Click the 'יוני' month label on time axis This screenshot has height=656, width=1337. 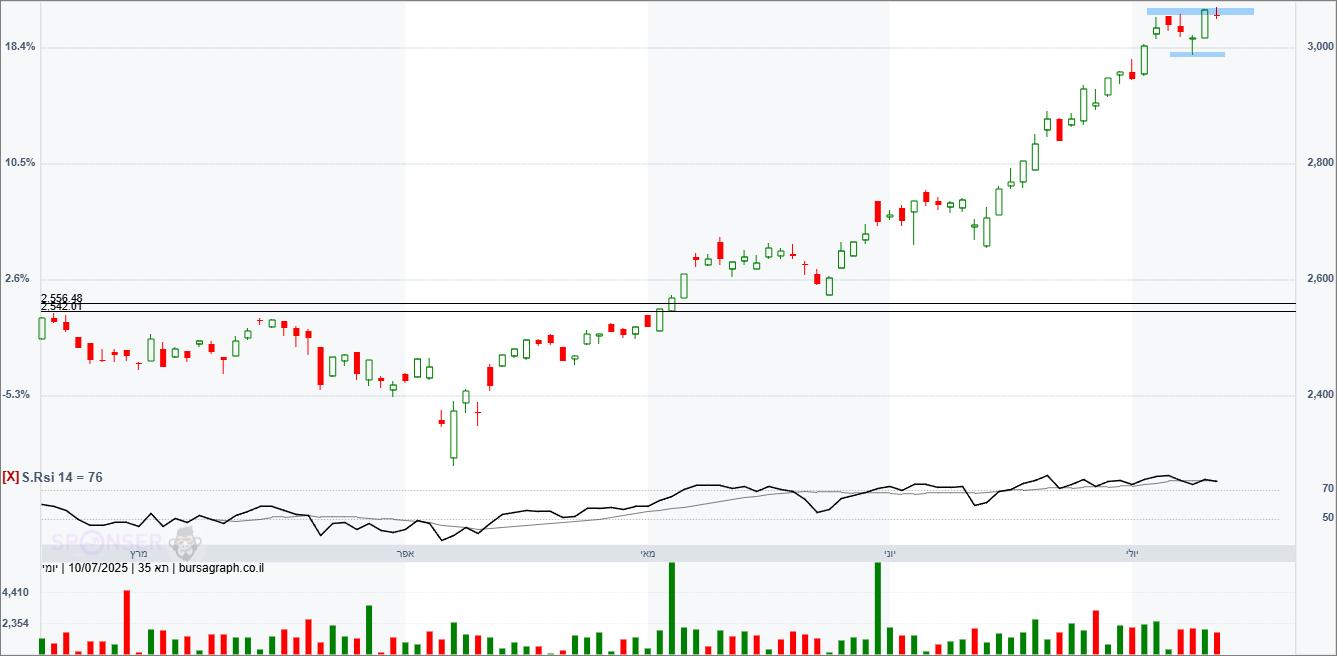tap(889, 553)
